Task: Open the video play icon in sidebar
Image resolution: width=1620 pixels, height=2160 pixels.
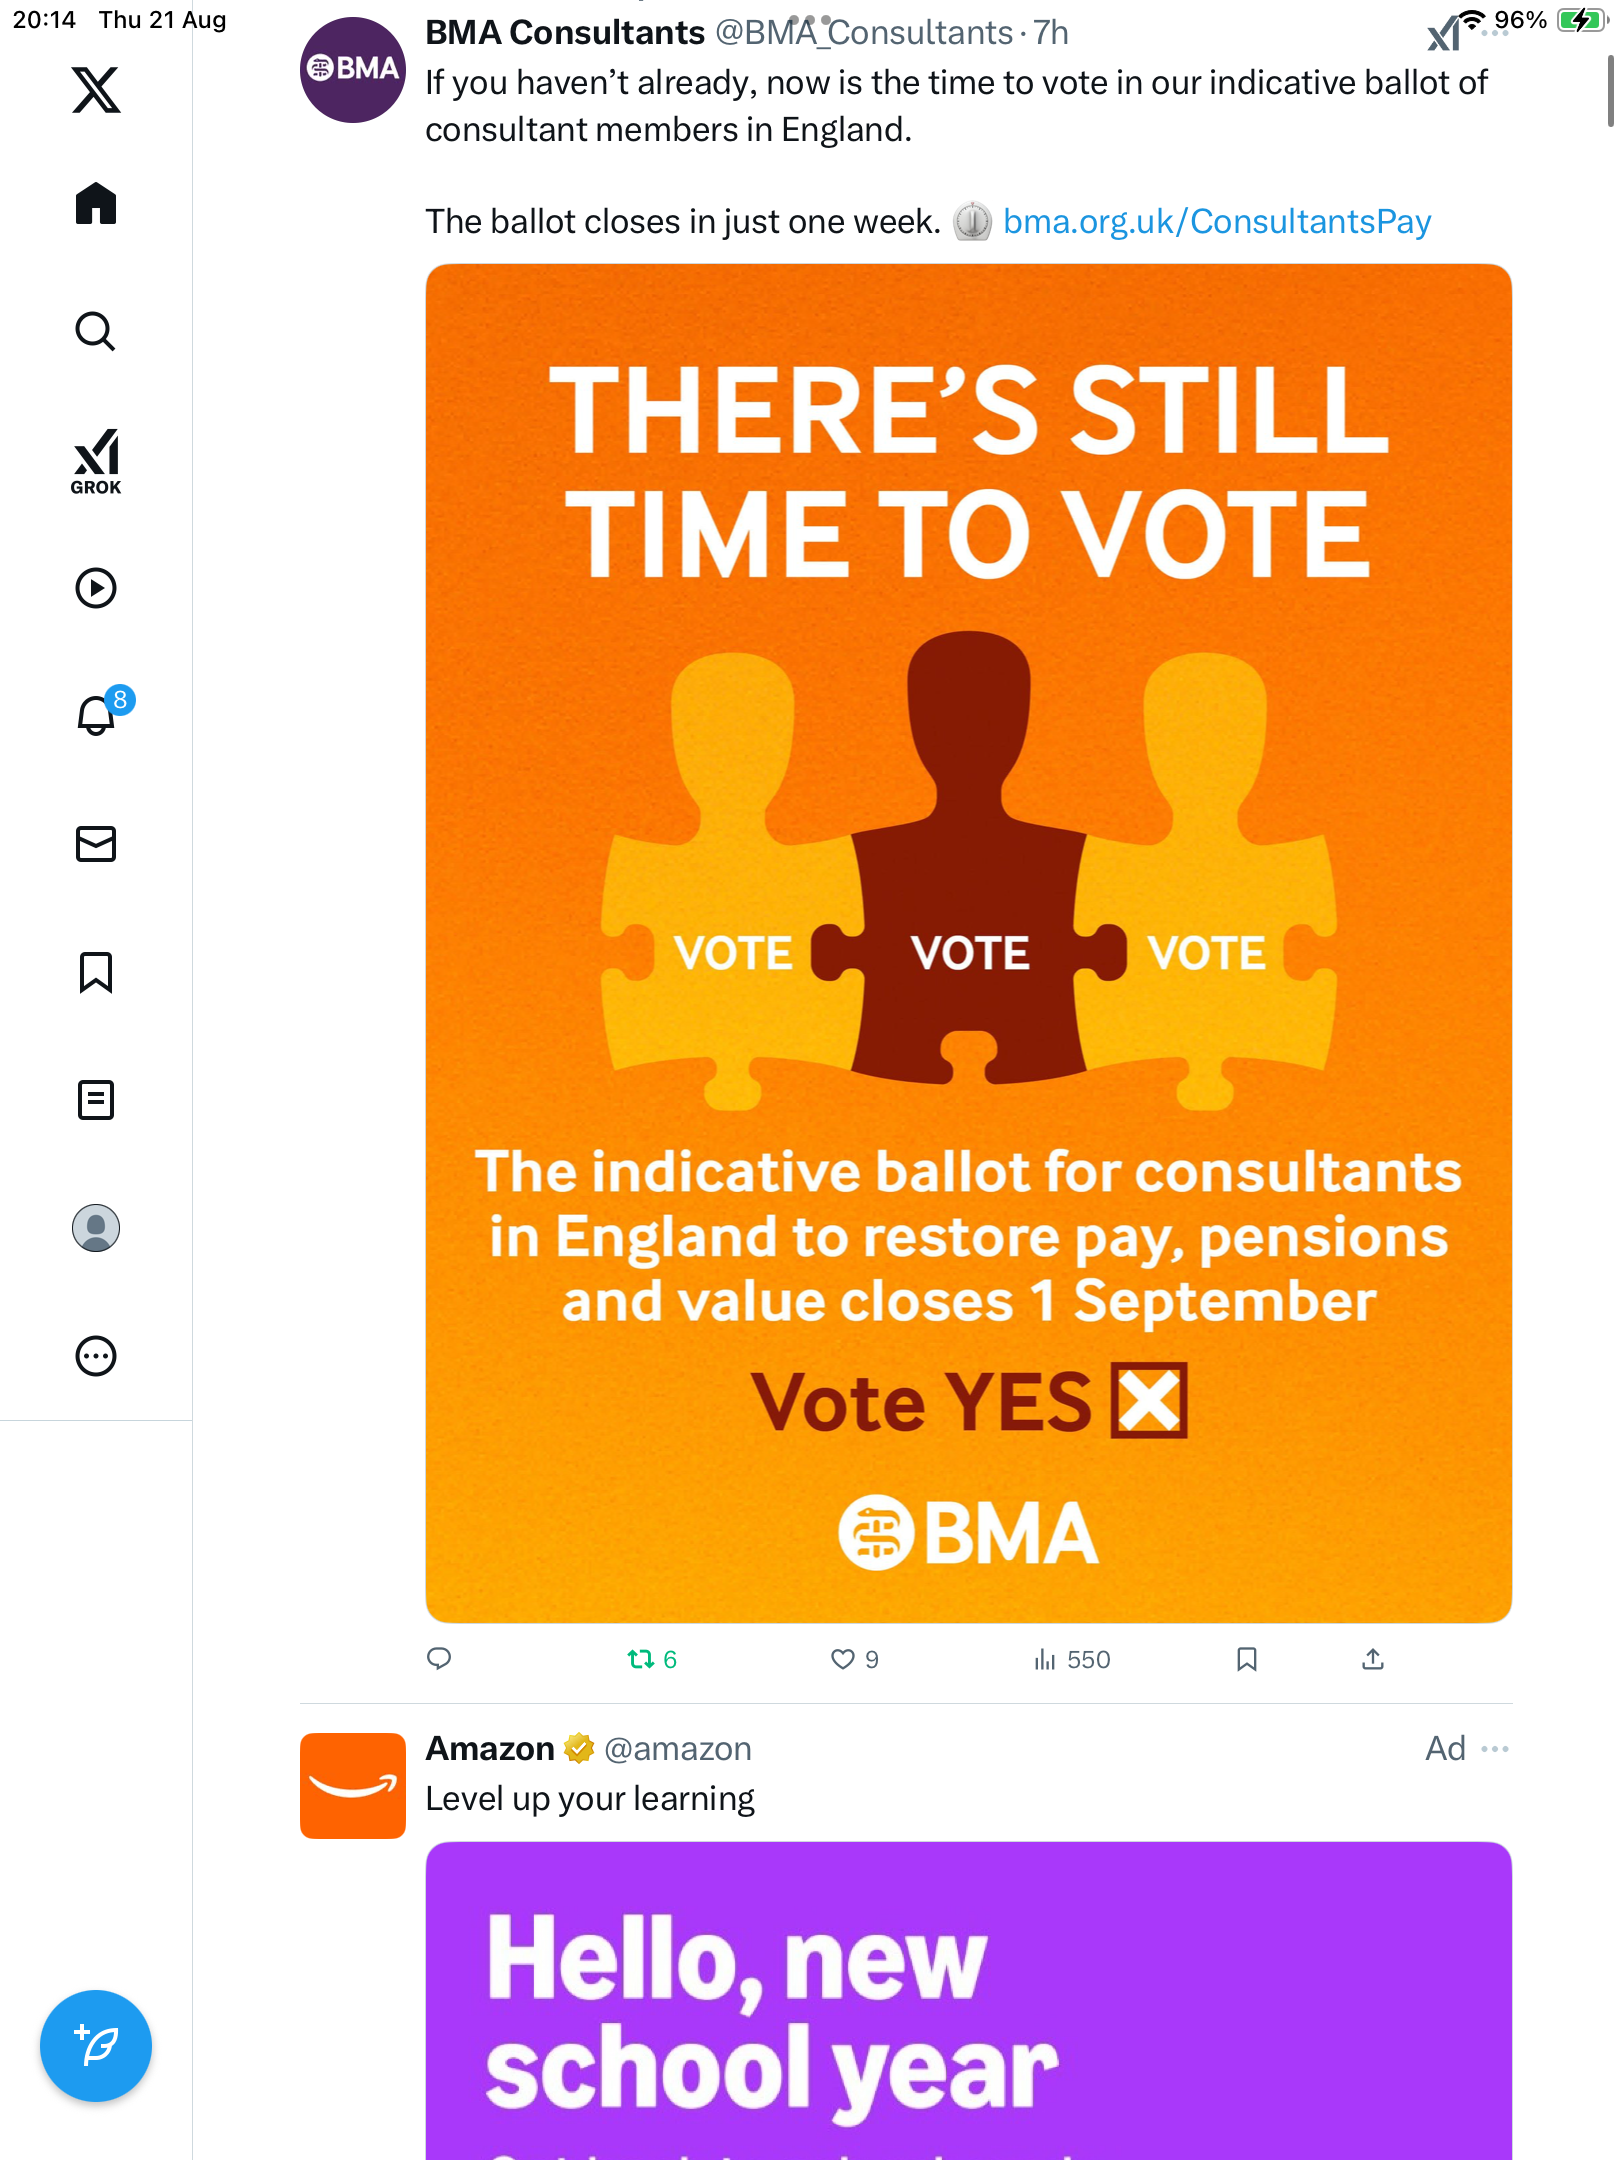Action: pos(96,588)
